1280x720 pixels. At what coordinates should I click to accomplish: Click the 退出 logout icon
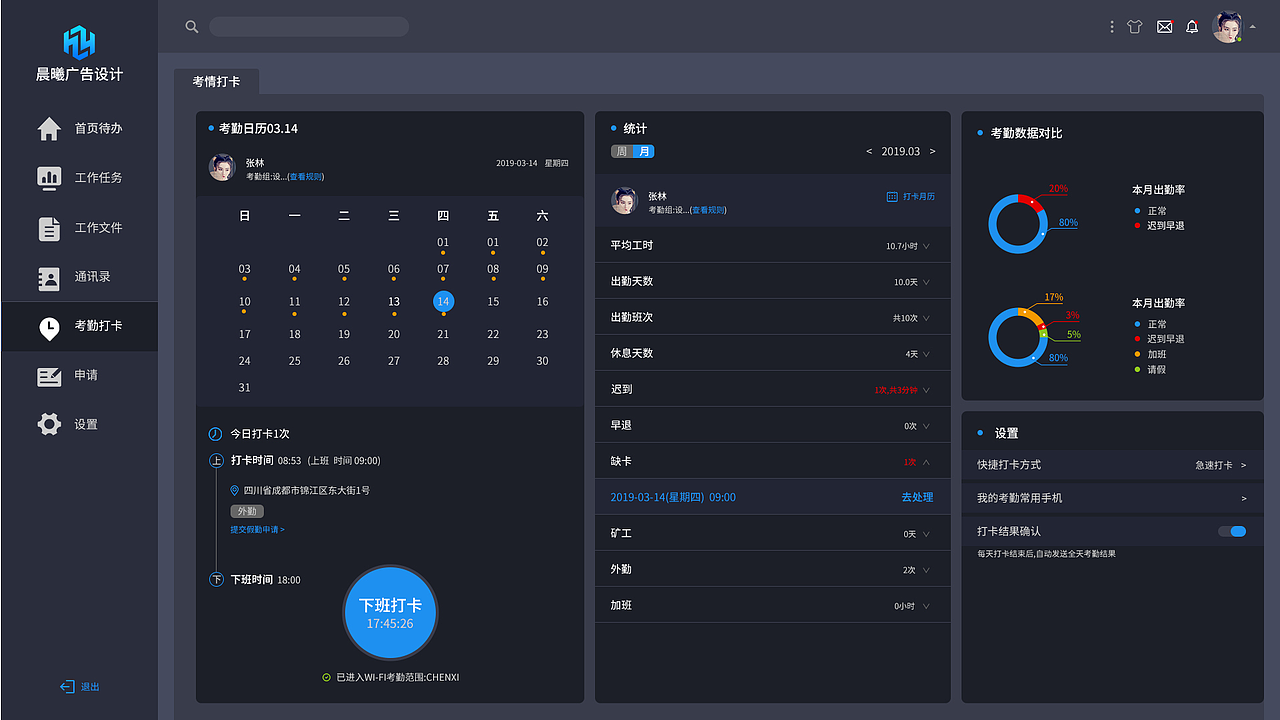point(67,686)
